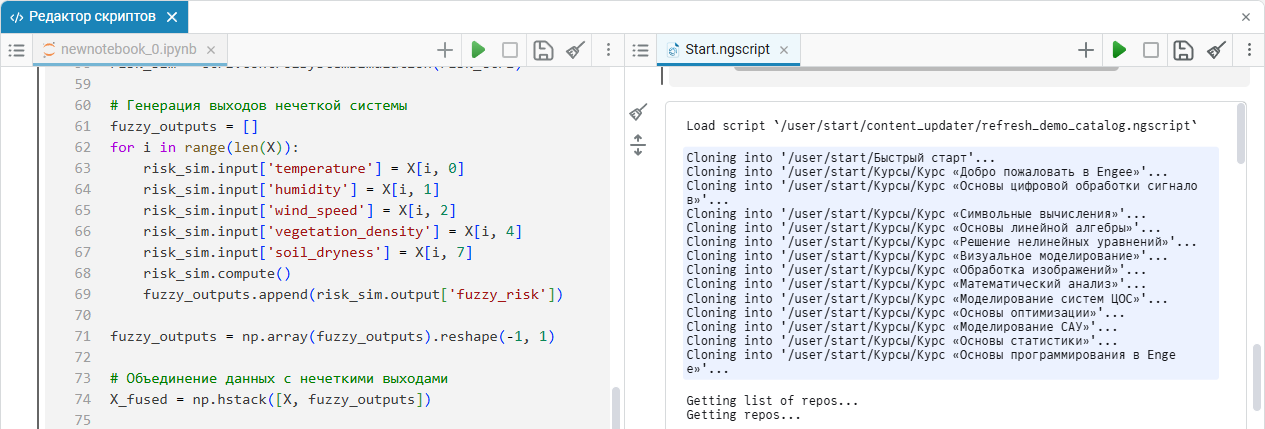Add new cell in Start.ngscript toolbar
The width and height of the screenshot is (1265, 429).
[x=1086, y=49]
